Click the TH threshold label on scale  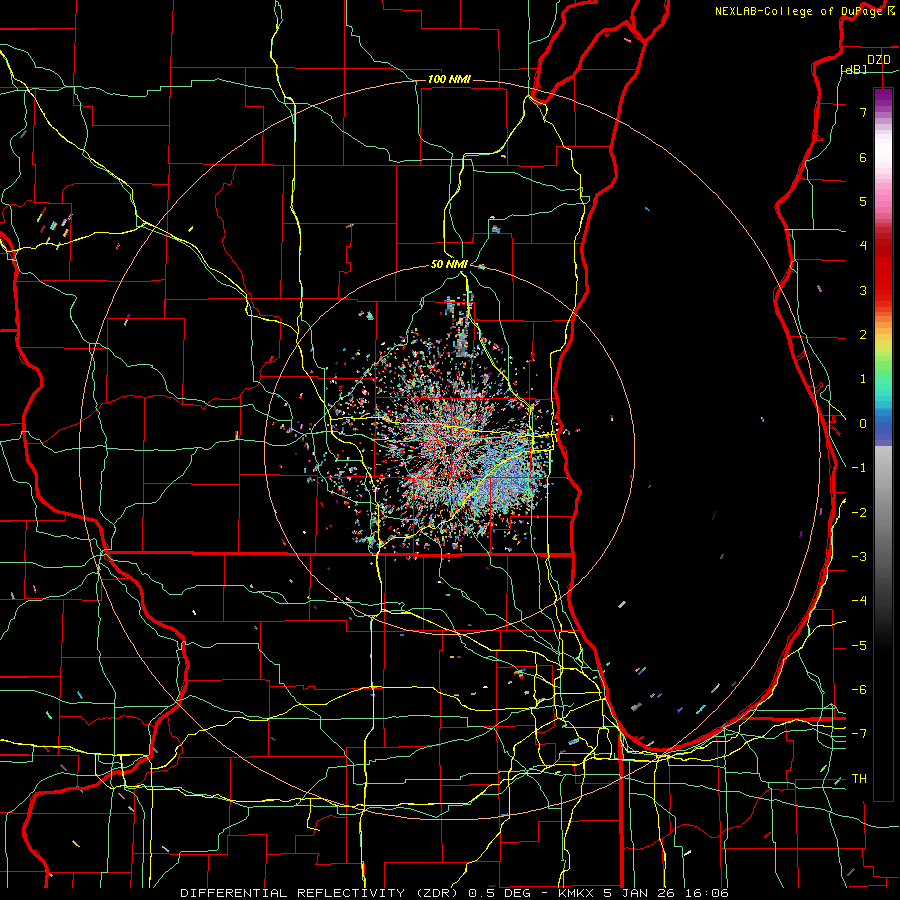click(859, 779)
